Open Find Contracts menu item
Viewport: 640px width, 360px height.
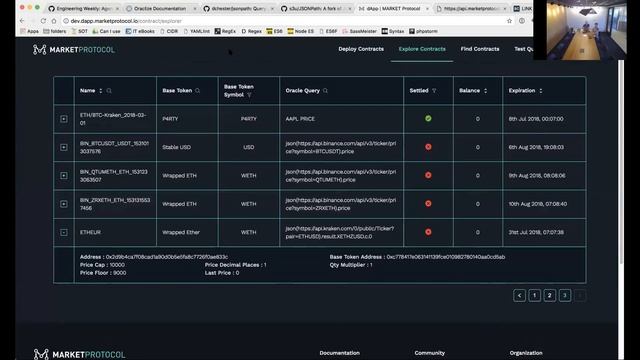[x=480, y=49]
